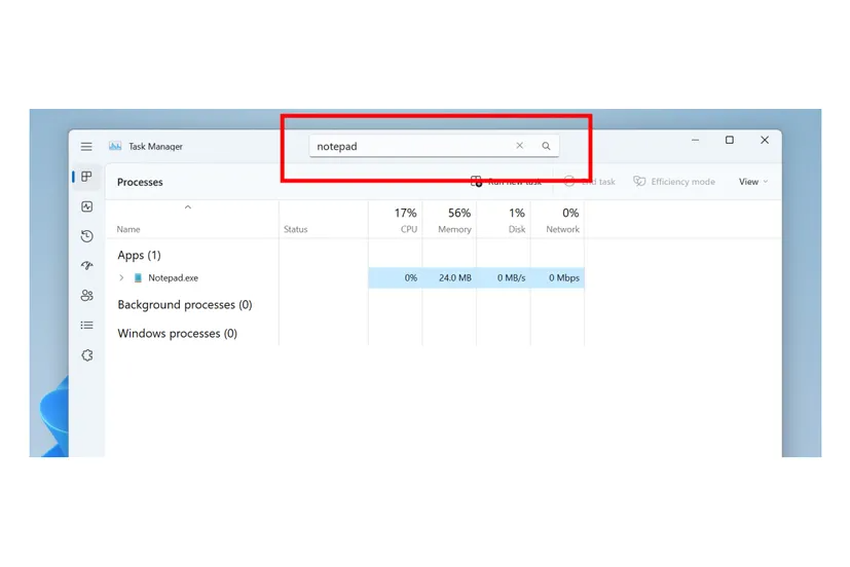Open the hamburger navigation menu
This screenshot has width=850, height=567.
(87, 146)
